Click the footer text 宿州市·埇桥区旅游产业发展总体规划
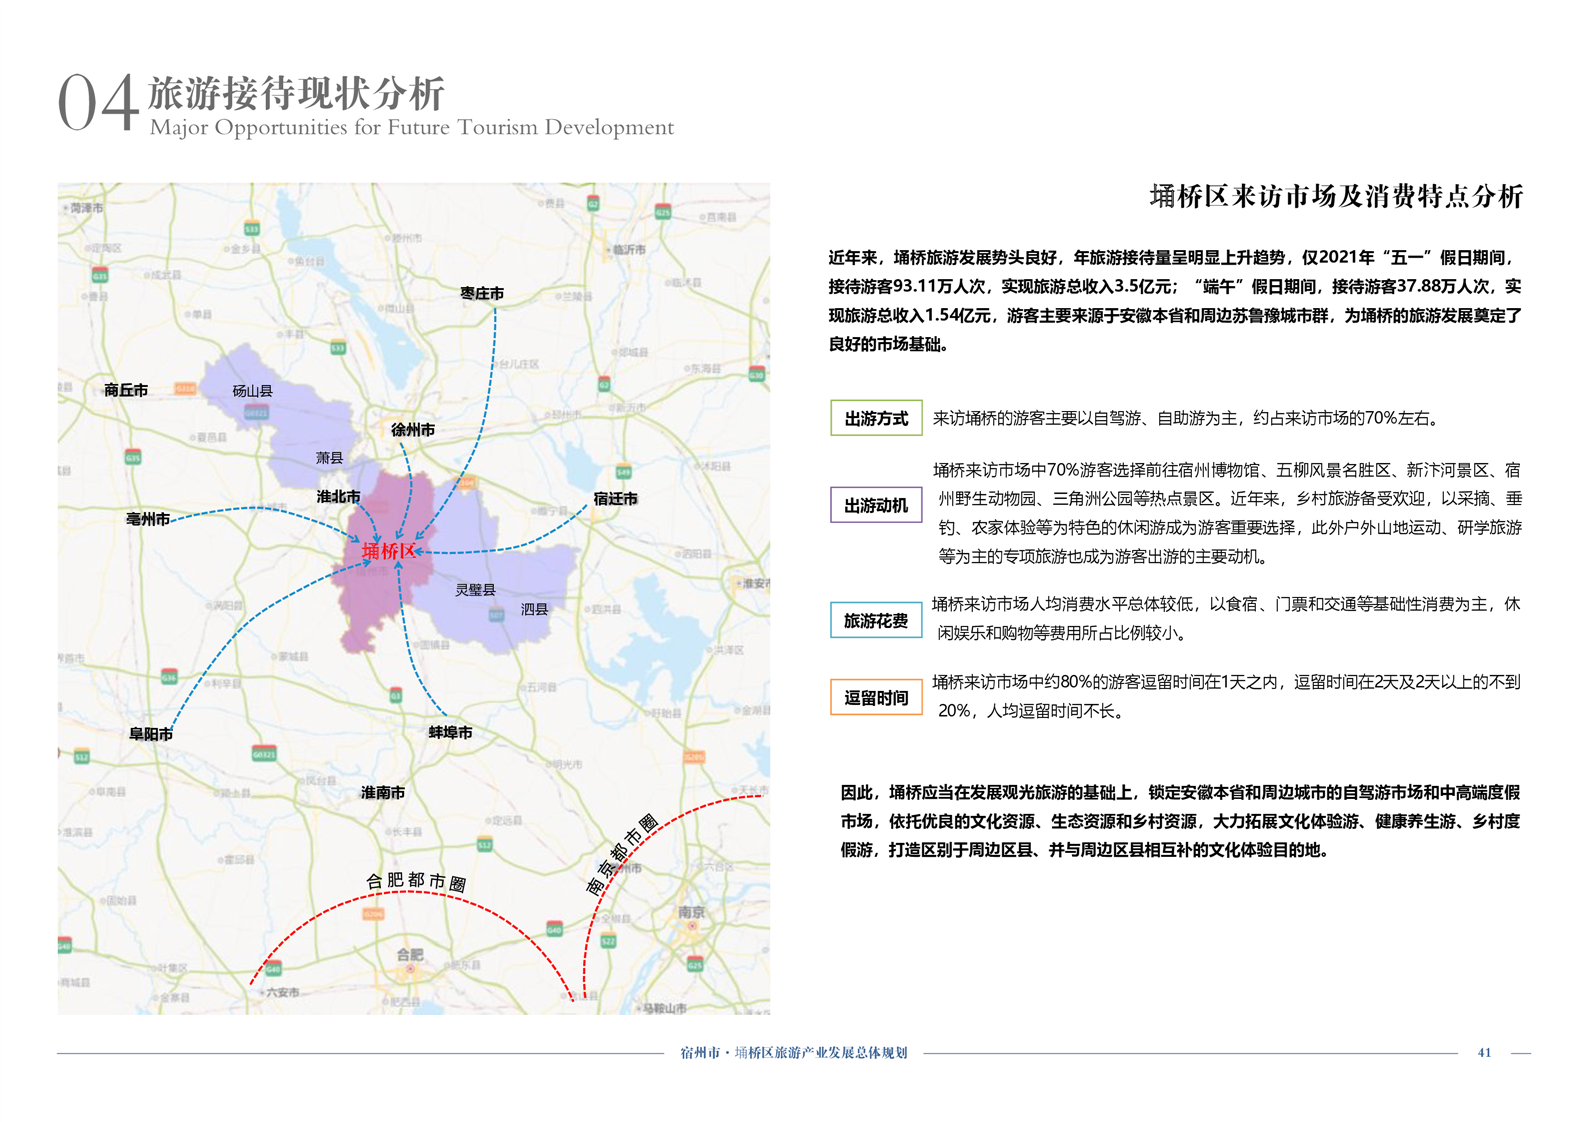Viewport: 1587px width, 1122px height. click(793, 1053)
